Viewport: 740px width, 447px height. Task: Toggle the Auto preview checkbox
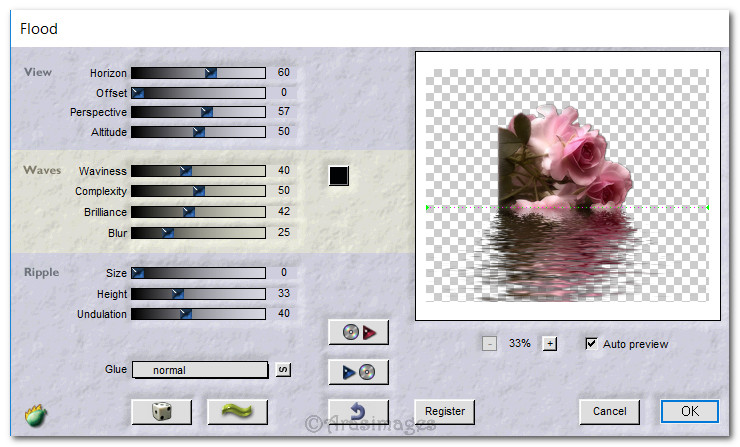pyautogui.click(x=591, y=343)
